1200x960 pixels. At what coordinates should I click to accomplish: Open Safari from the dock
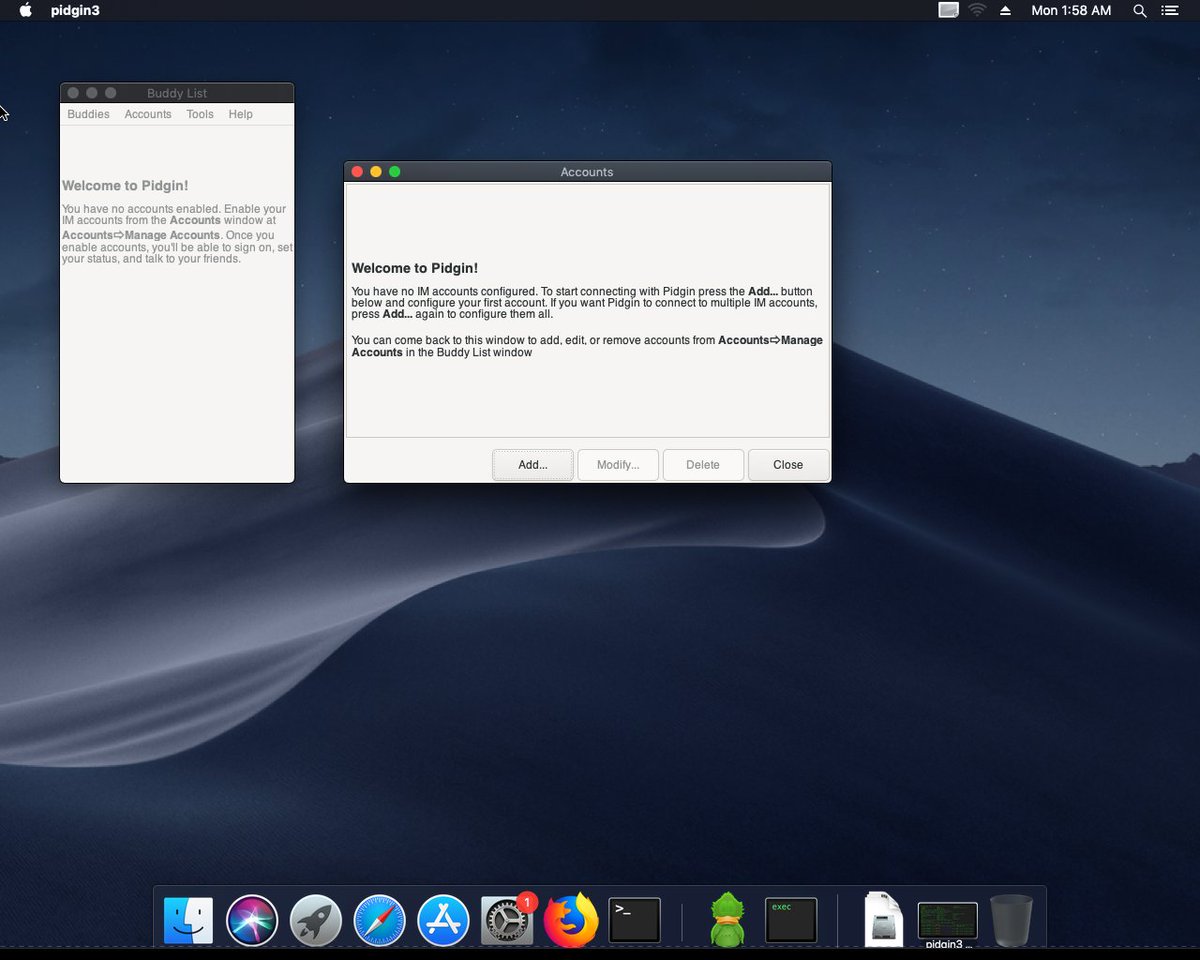pyautogui.click(x=379, y=920)
